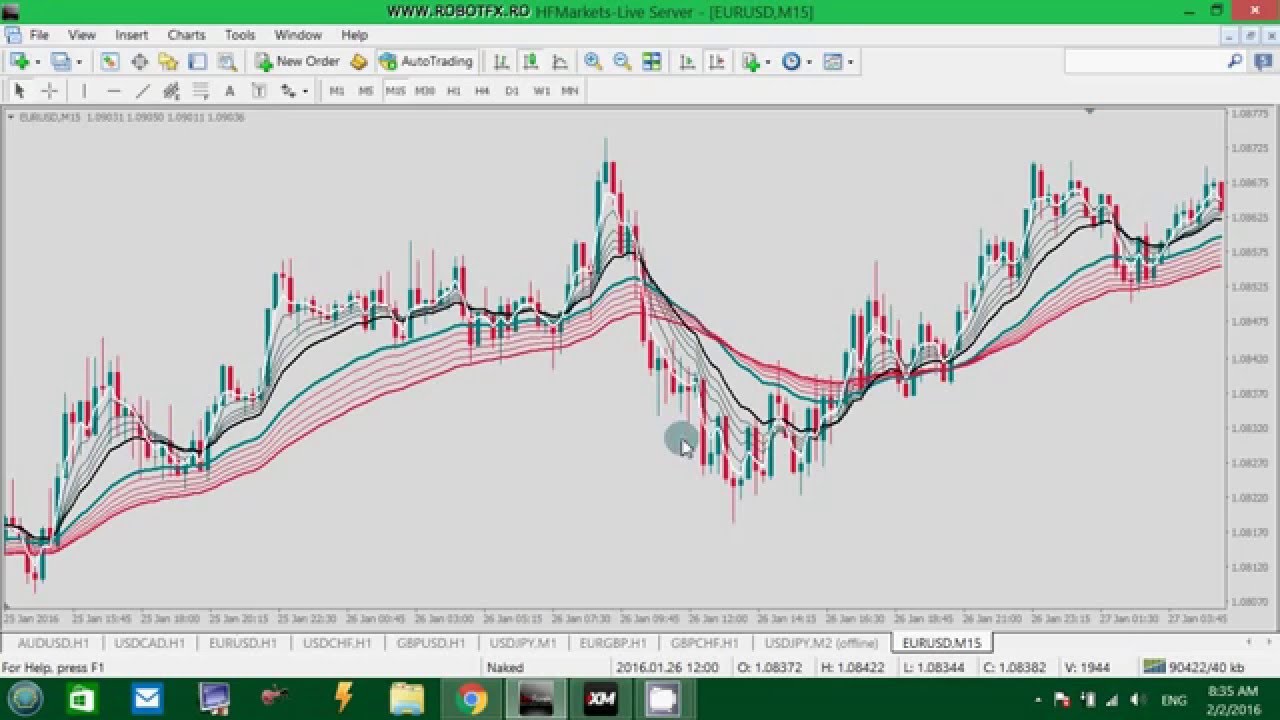Image resolution: width=1280 pixels, height=720 pixels.
Task: Click the New Order button
Action: 298,61
